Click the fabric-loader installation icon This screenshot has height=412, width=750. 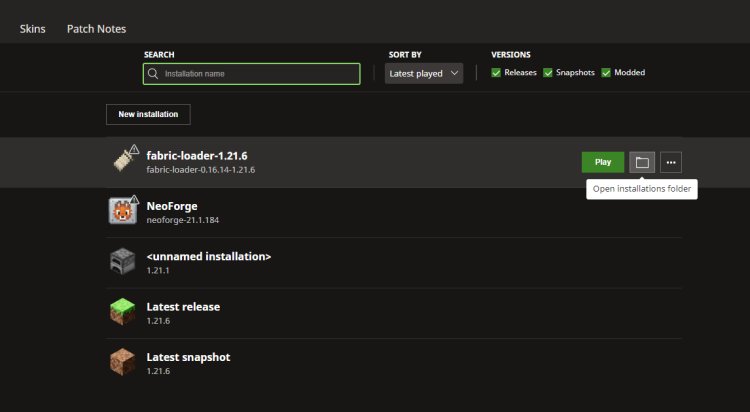124,159
